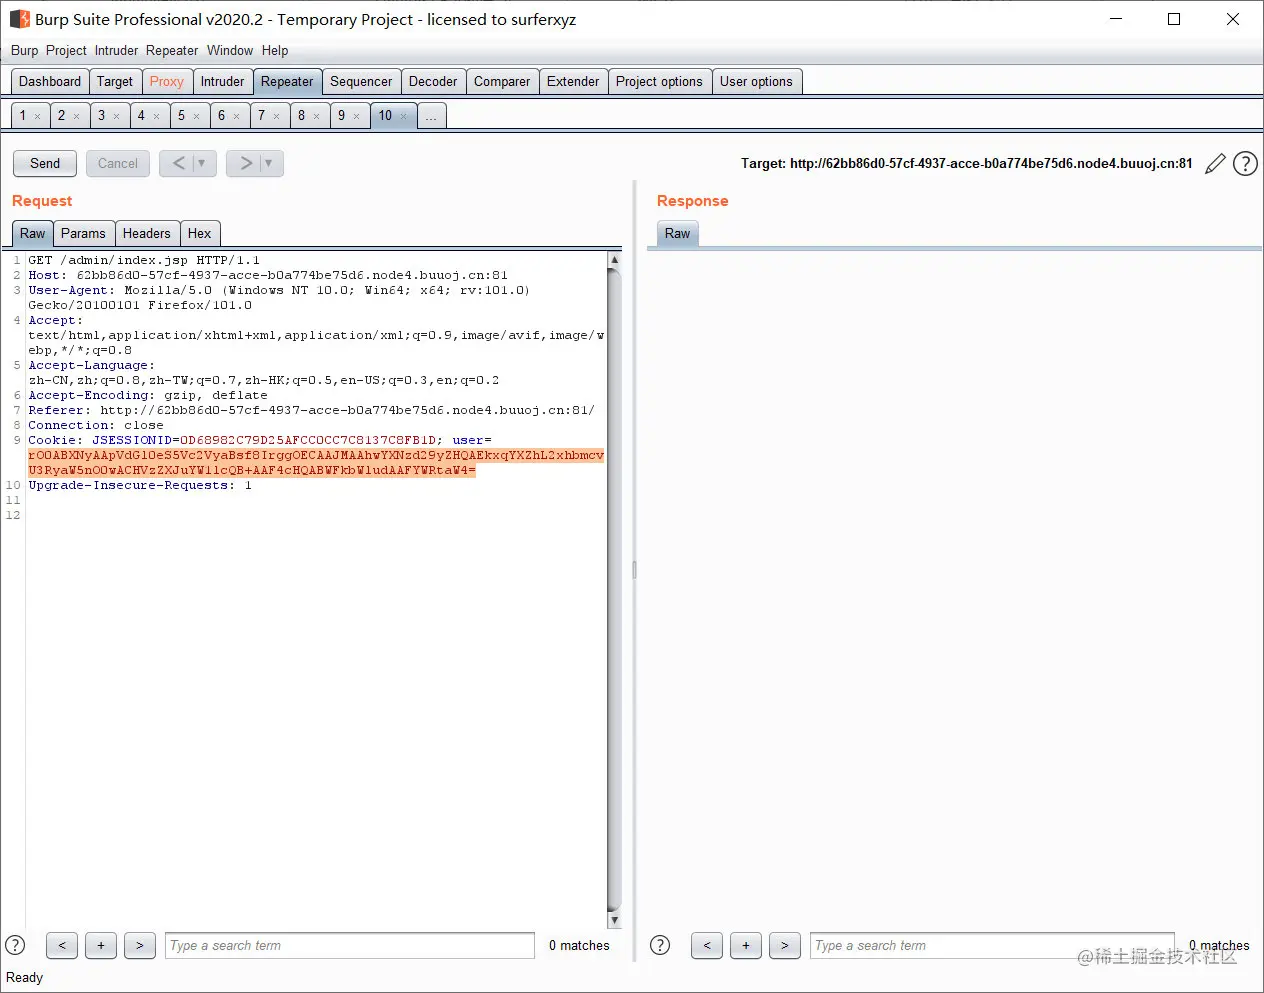Select Repeater request tab 1
The height and width of the screenshot is (993, 1264).
point(23,116)
